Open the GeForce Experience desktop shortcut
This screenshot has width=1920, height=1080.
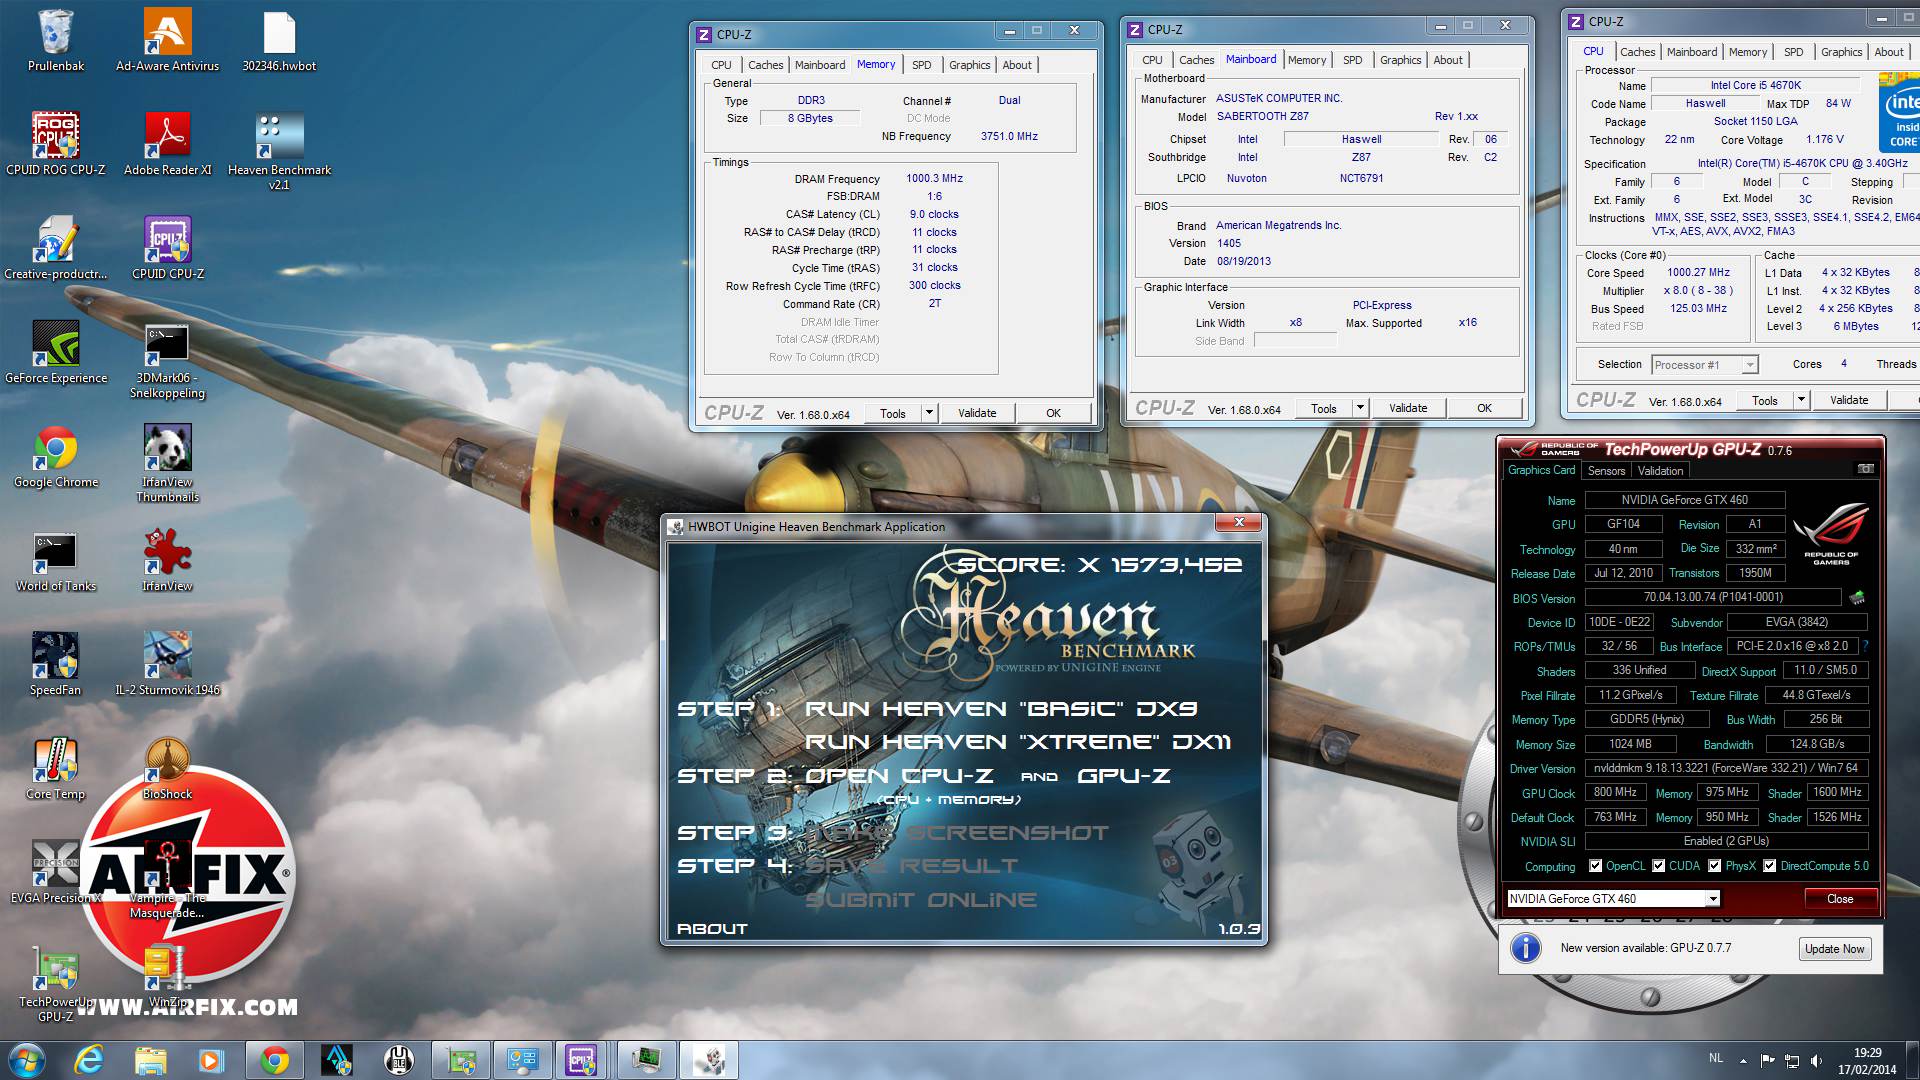coord(56,352)
